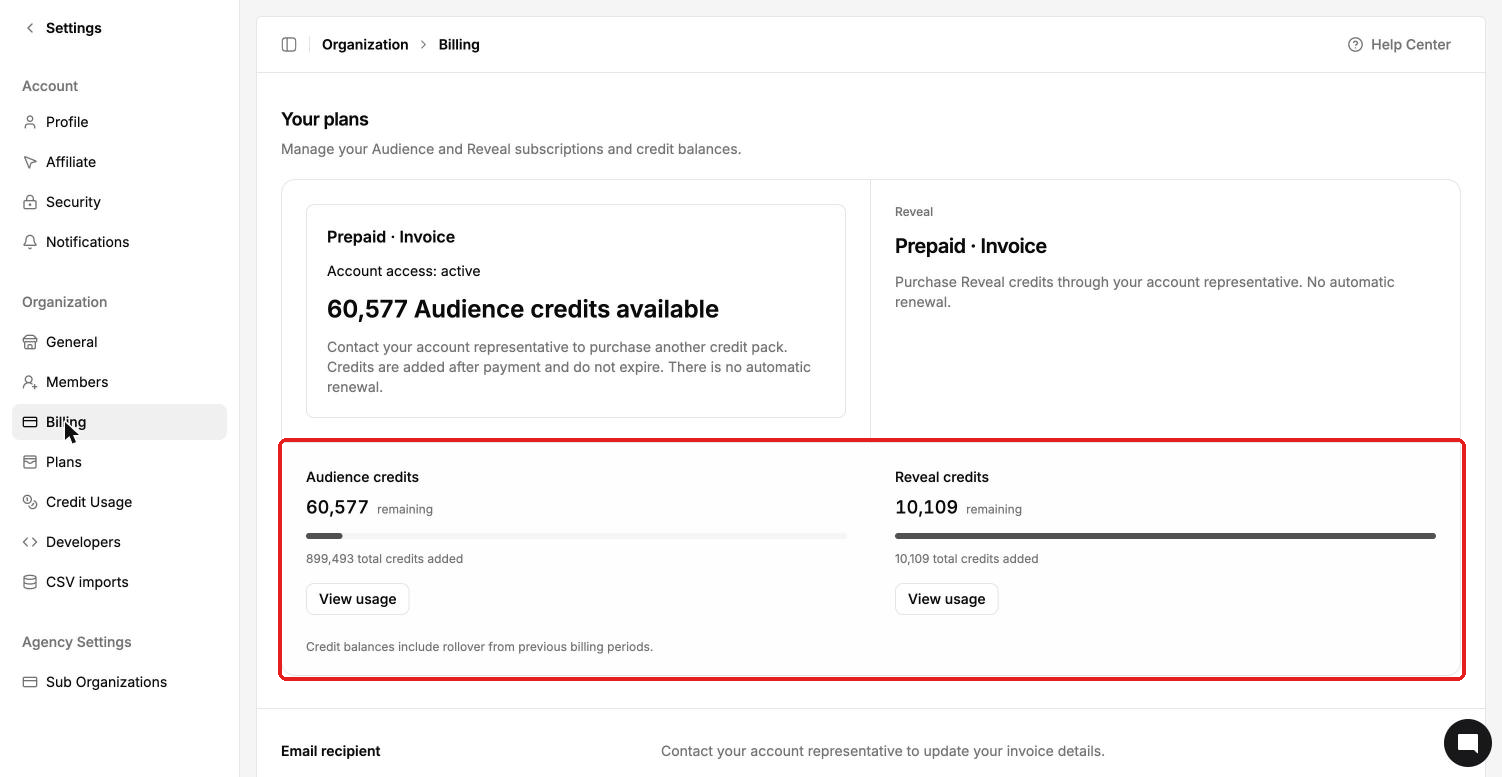Image resolution: width=1502 pixels, height=777 pixels.
Task: Click the Members people icon
Action: (x=30, y=382)
